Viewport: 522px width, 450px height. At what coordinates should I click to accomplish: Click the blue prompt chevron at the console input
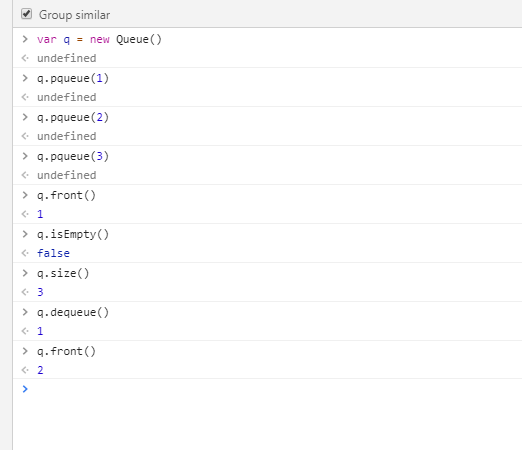click(25, 389)
